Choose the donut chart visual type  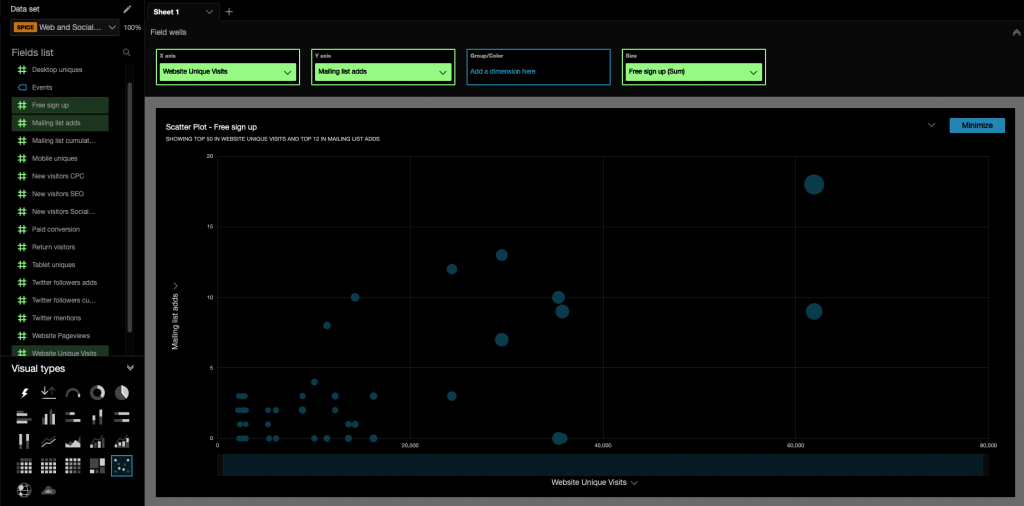[97, 393]
